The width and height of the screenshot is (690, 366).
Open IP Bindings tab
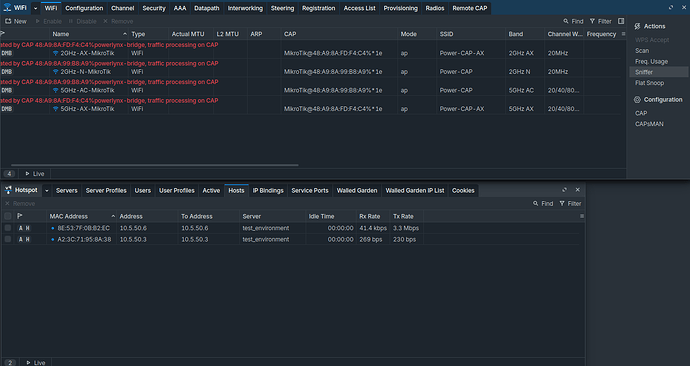[268, 190]
